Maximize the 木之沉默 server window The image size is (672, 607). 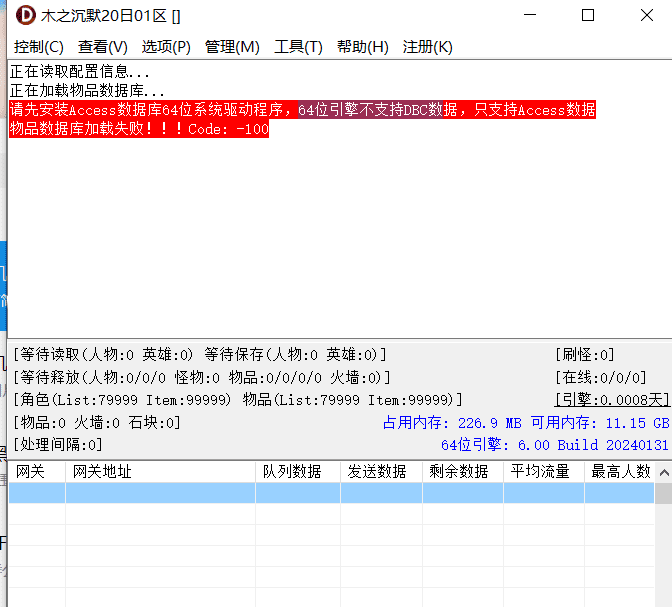coord(588,16)
